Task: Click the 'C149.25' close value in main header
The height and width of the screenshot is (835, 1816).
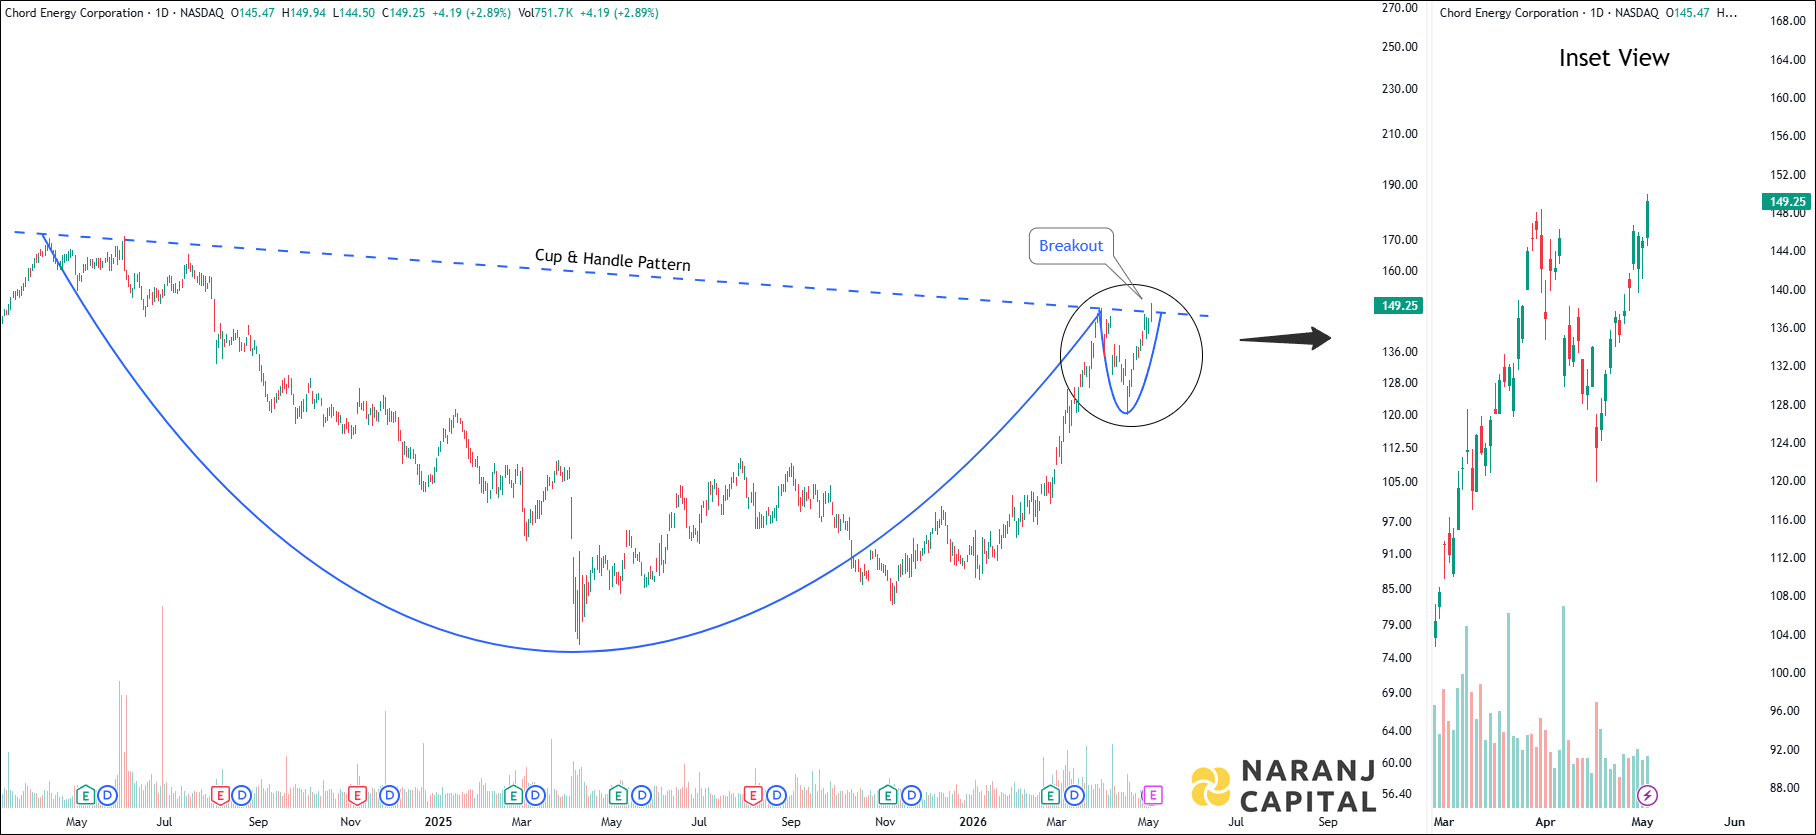Action: tap(404, 13)
